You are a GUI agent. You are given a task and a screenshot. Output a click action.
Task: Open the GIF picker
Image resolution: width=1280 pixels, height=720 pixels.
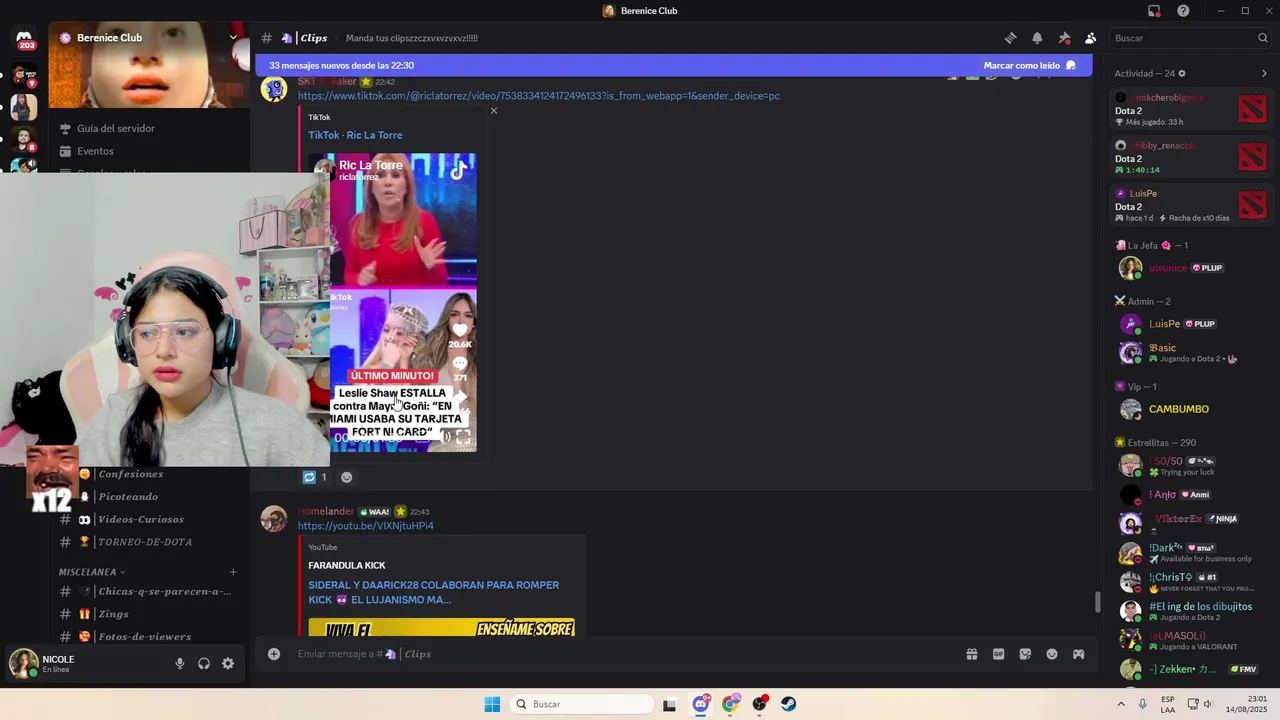[x=998, y=654]
